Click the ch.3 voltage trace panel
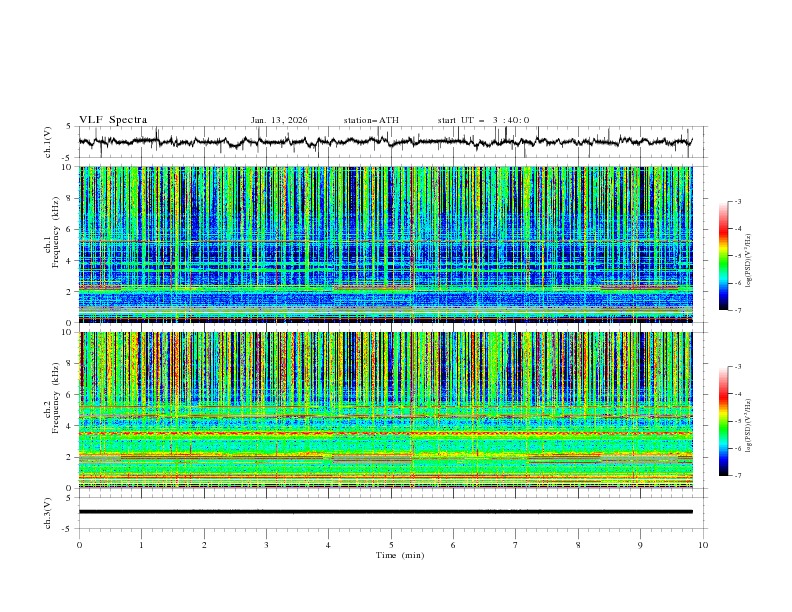 391,511
